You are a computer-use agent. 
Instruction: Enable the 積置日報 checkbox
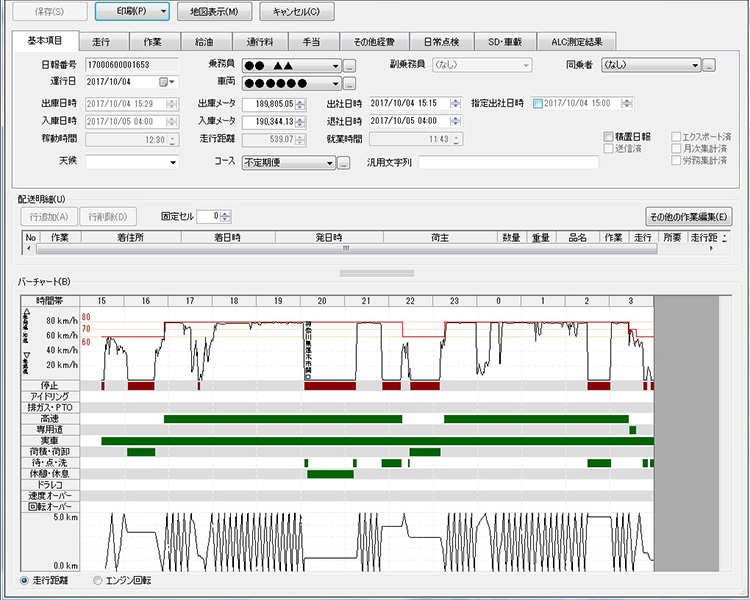(x=607, y=136)
